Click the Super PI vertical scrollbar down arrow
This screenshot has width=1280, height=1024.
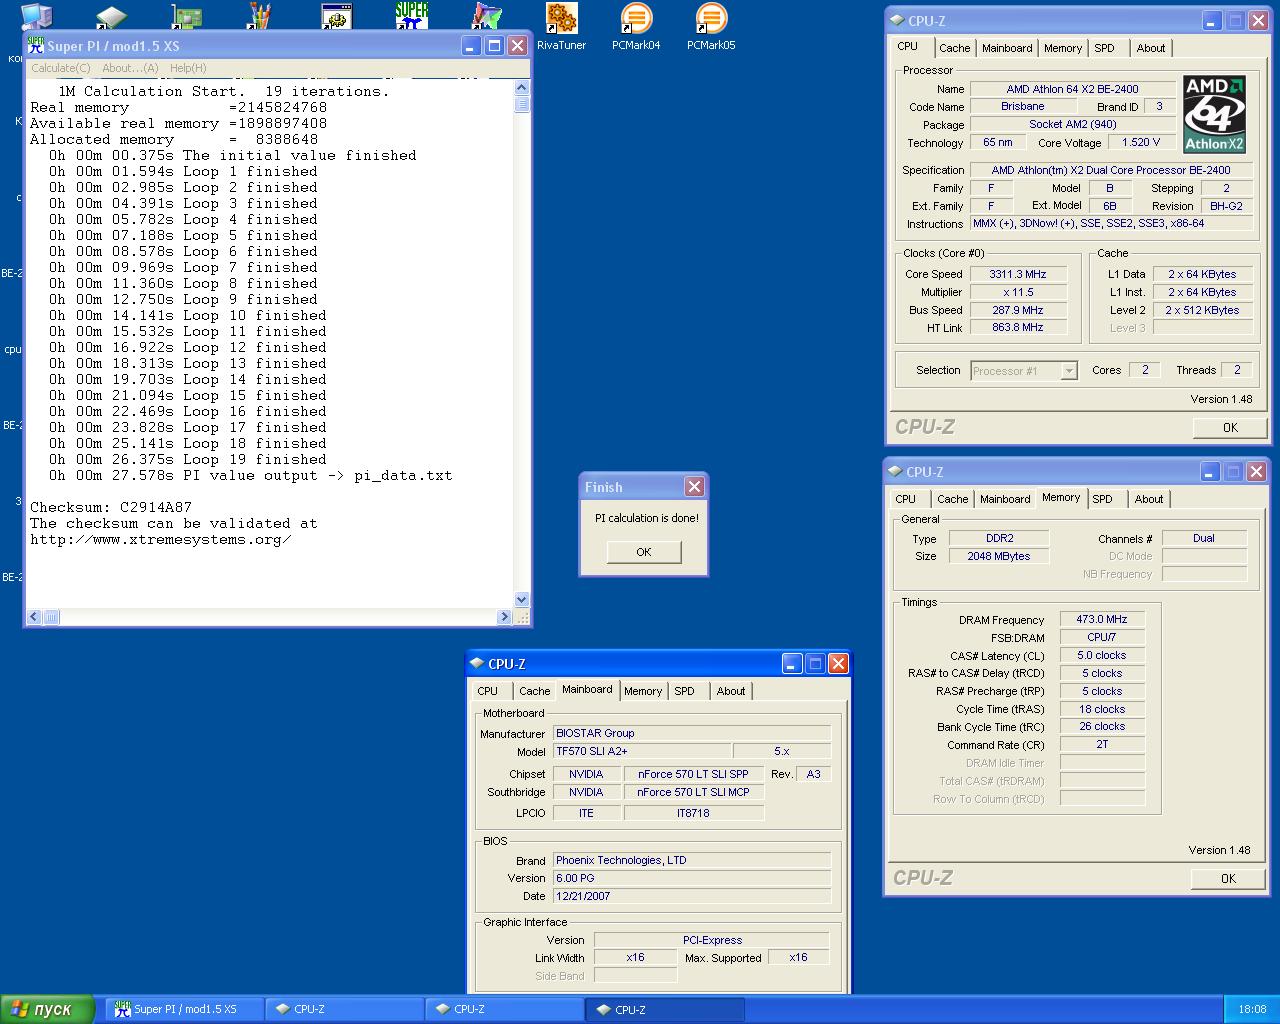[521, 600]
